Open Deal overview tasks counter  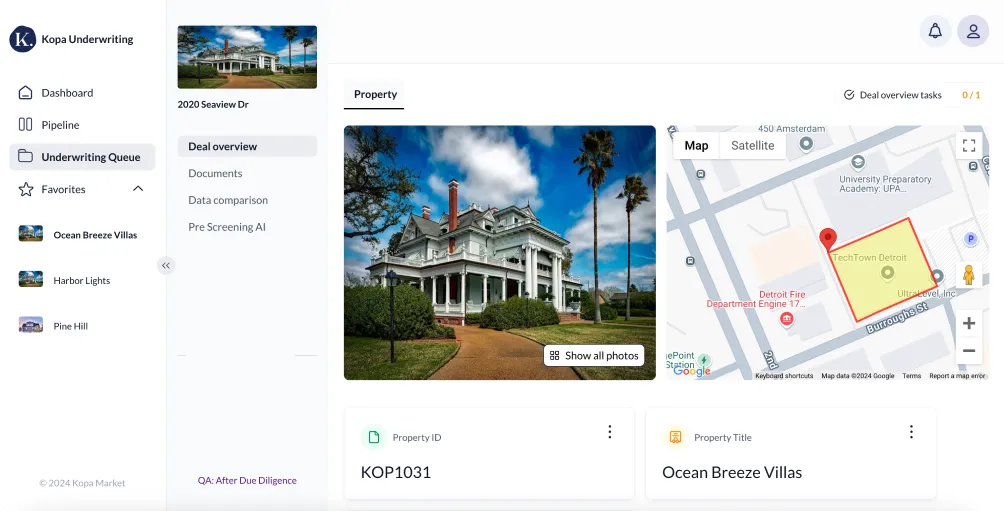point(911,95)
